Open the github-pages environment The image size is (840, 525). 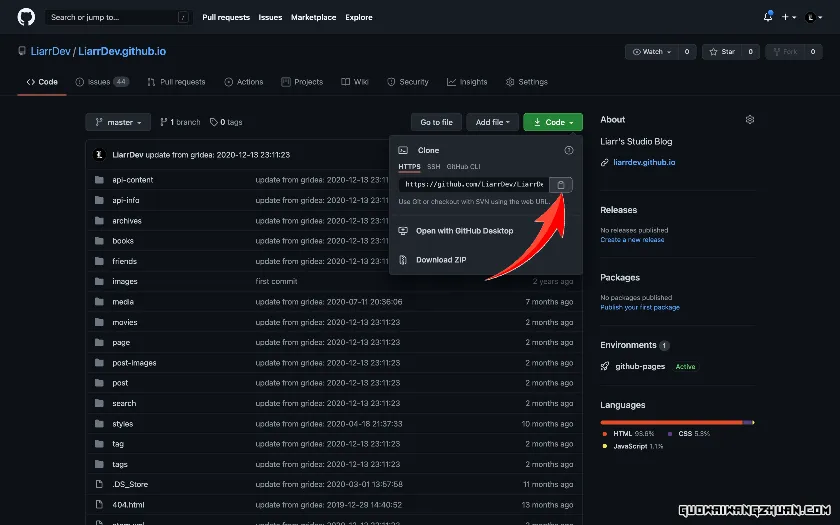tap(640, 366)
